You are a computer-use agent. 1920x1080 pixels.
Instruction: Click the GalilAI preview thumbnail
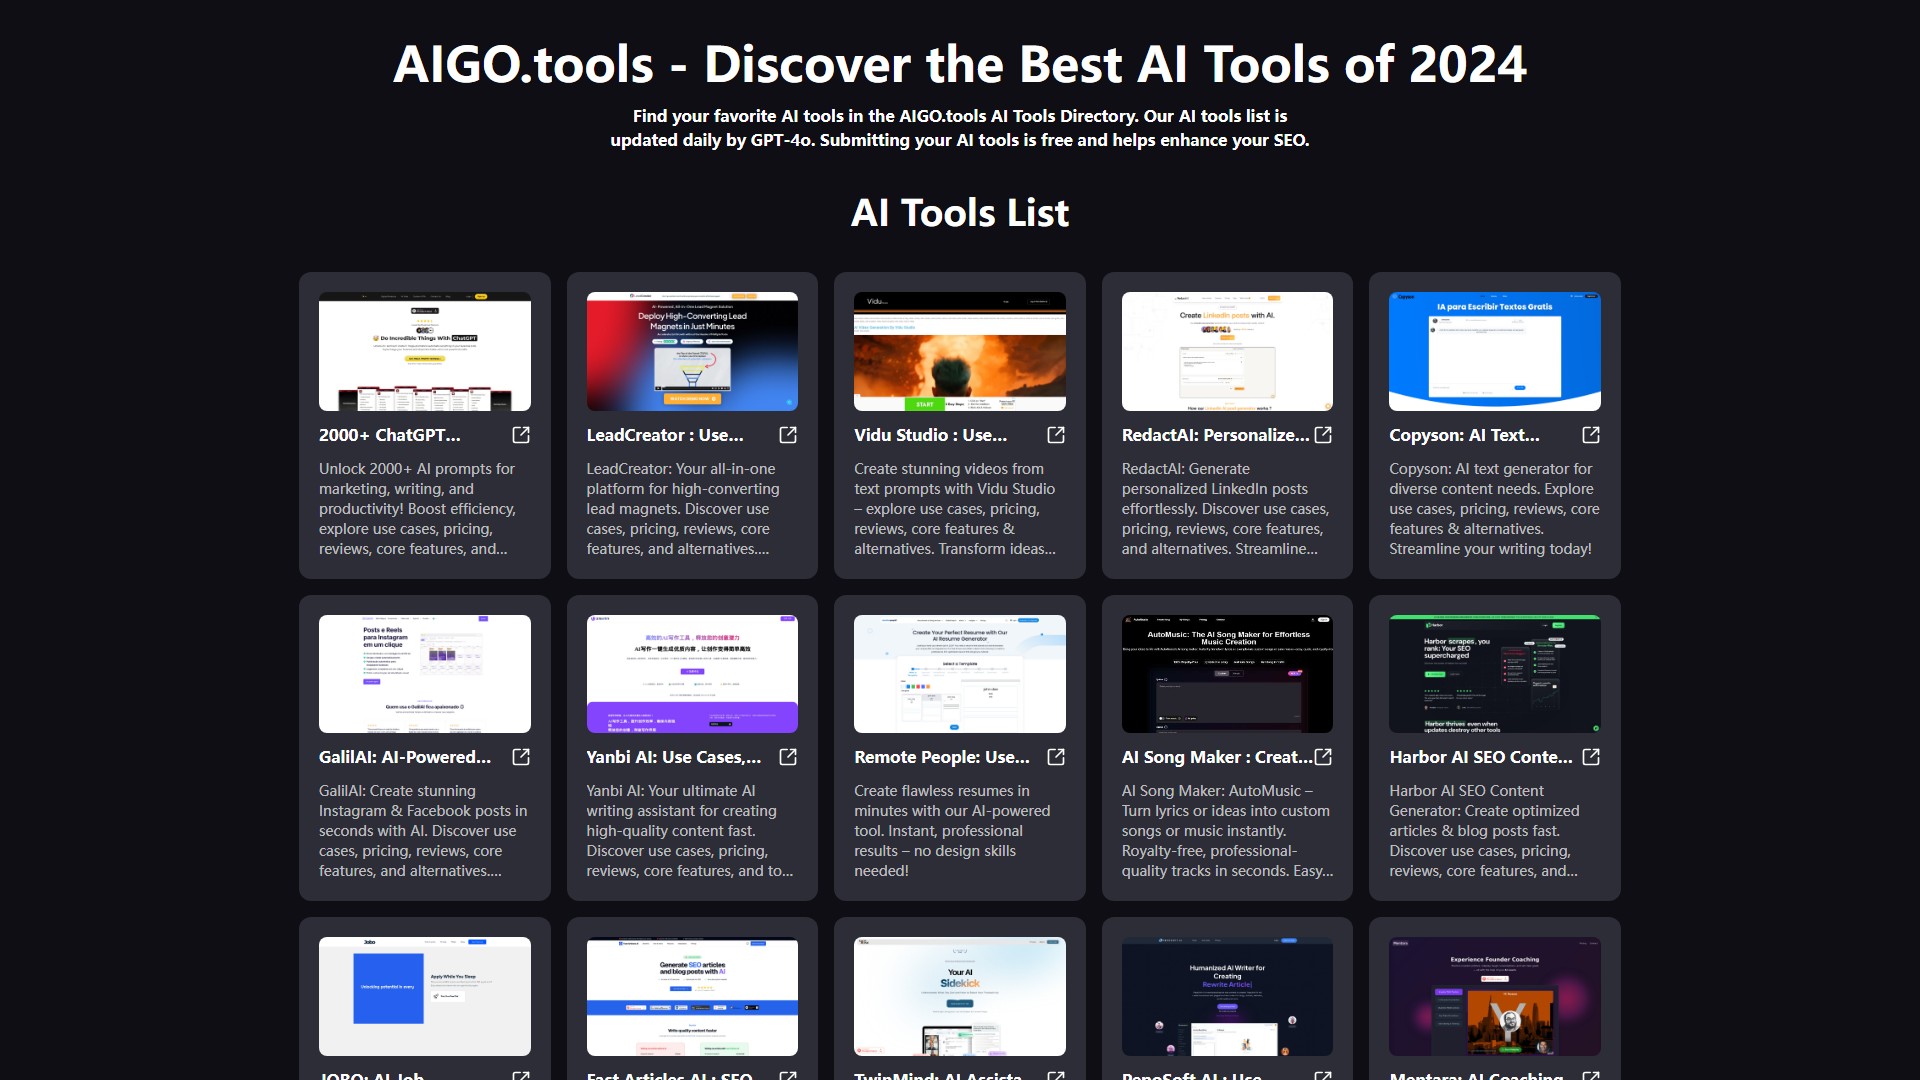425,674
